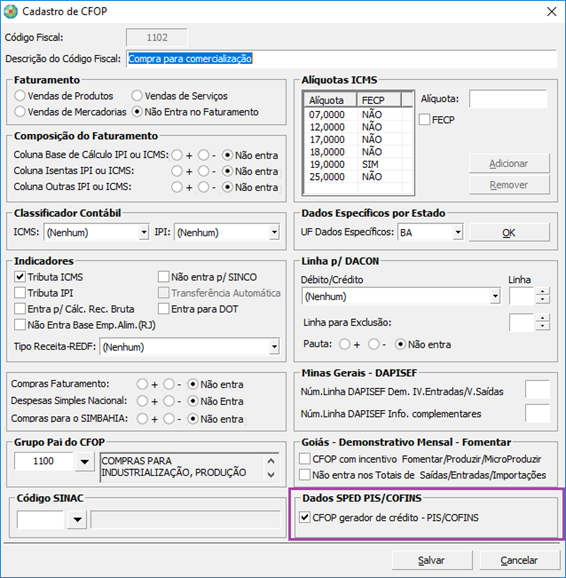Viewport: 566px width, 578px height.
Task: Select the 19,0000 SIM alíquota row
Action: click(358, 164)
